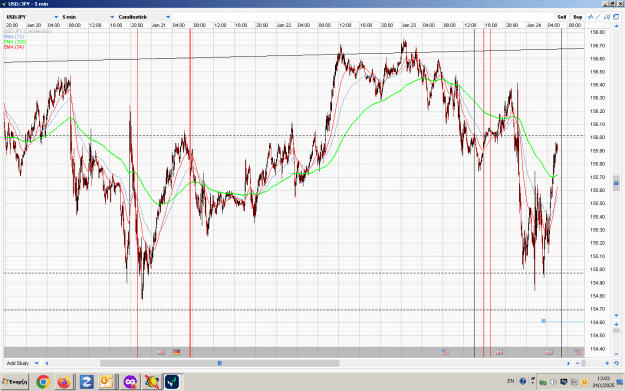Click the Jan 22 date label

[284, 25]
